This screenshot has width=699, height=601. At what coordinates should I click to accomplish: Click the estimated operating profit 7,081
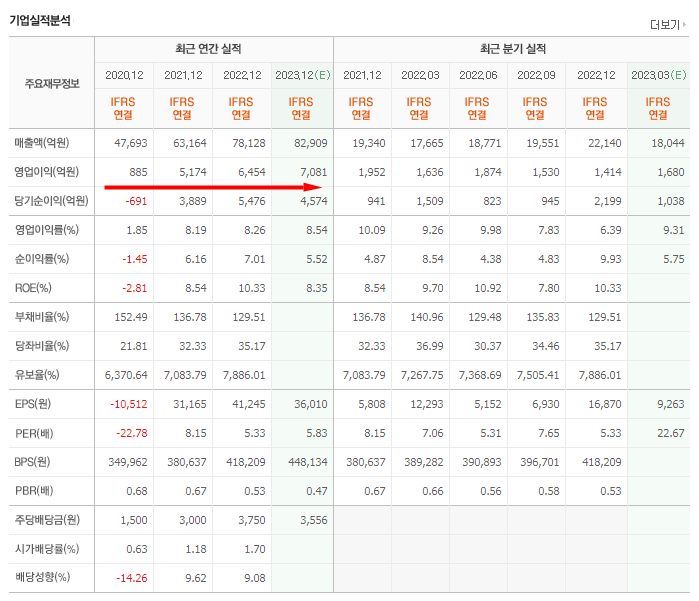click(x=314, y=172)
